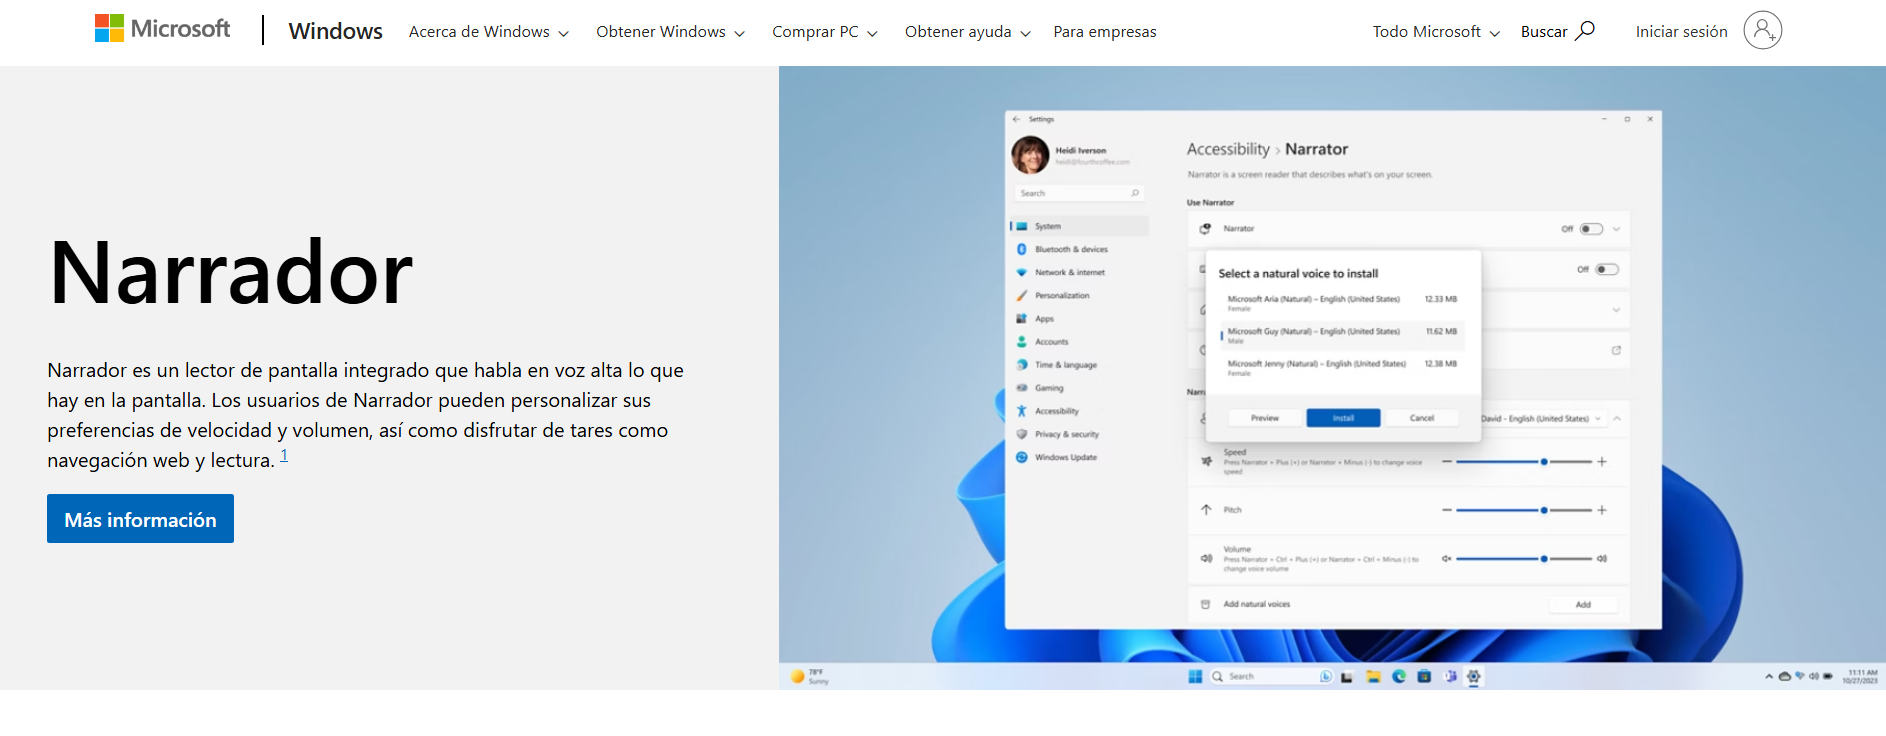Open Personalization in Settings sidebar
This screenshot has width=1886, height=736.
1062,295
